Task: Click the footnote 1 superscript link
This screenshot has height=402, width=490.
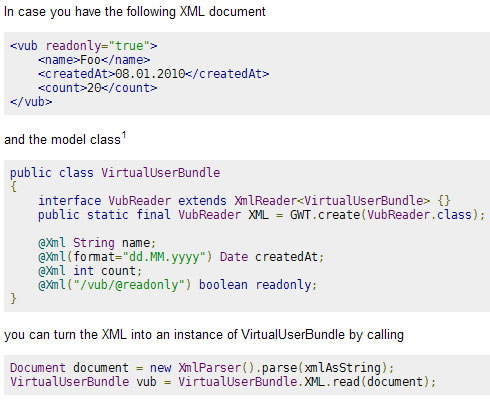Action: (124, 135)
